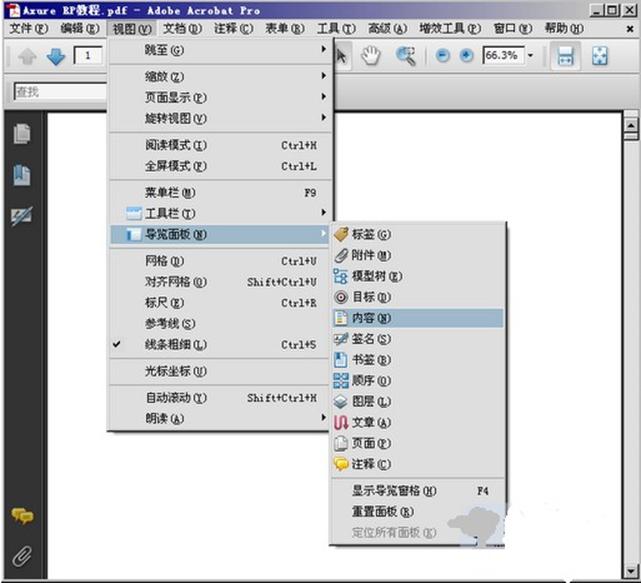641x583 pixels.
Task: Open the Pages panel in sidebar
Action: (22, 134)
